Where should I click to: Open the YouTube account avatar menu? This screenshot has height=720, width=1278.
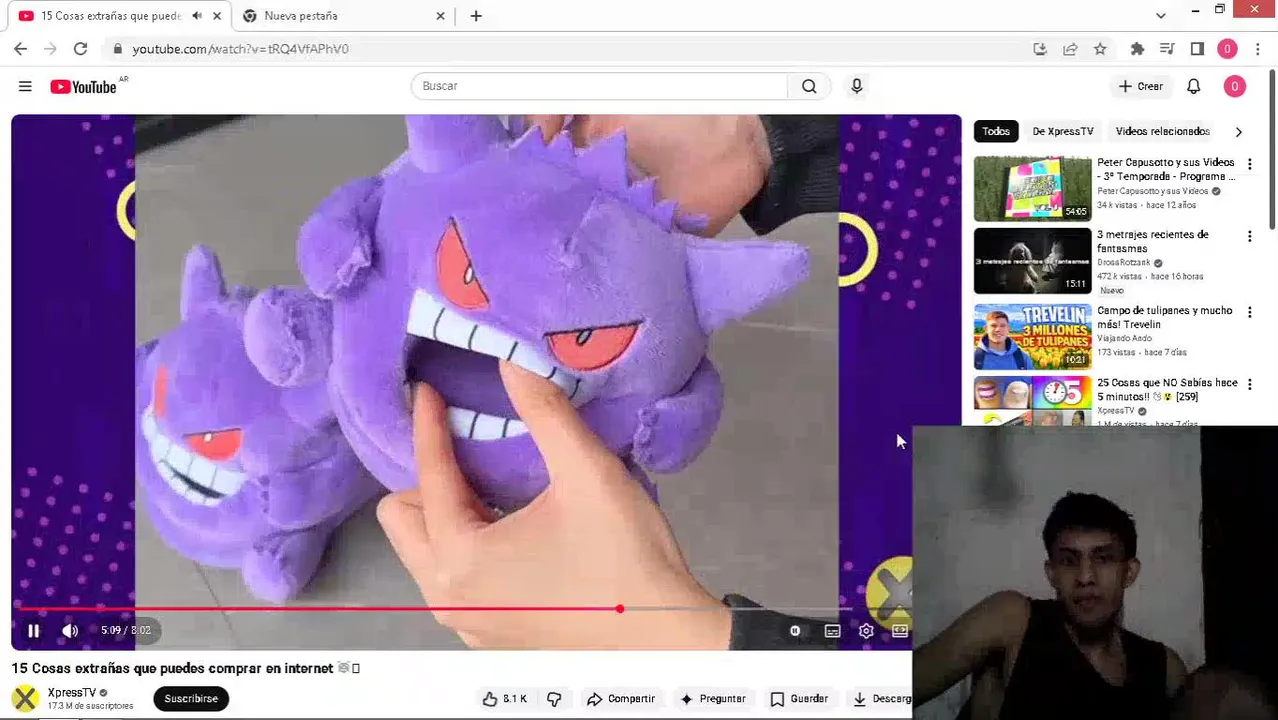1234,87
